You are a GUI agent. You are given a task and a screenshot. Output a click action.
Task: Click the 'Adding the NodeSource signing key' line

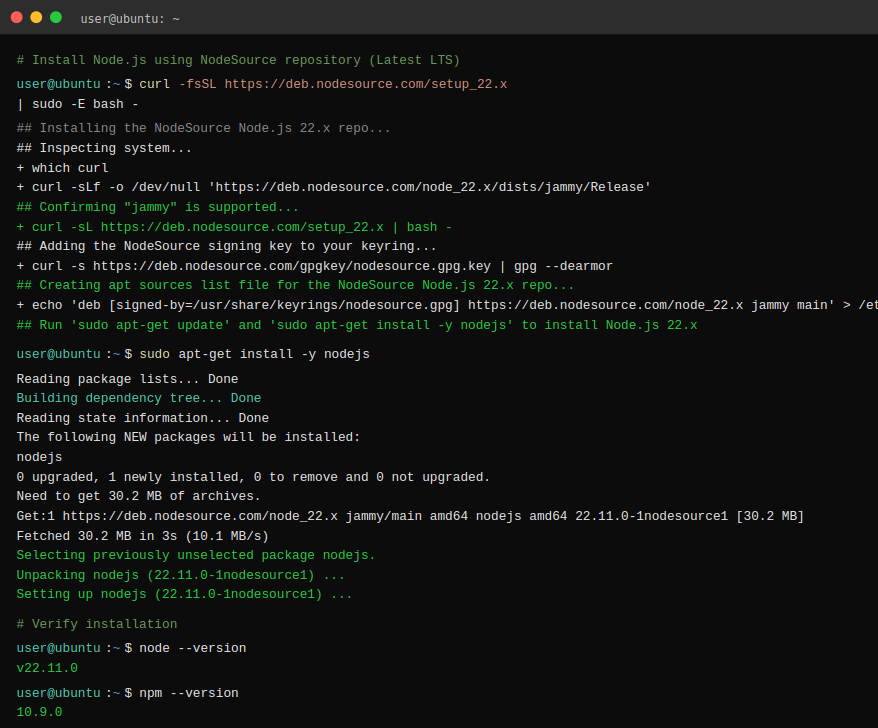pos(226,246)
